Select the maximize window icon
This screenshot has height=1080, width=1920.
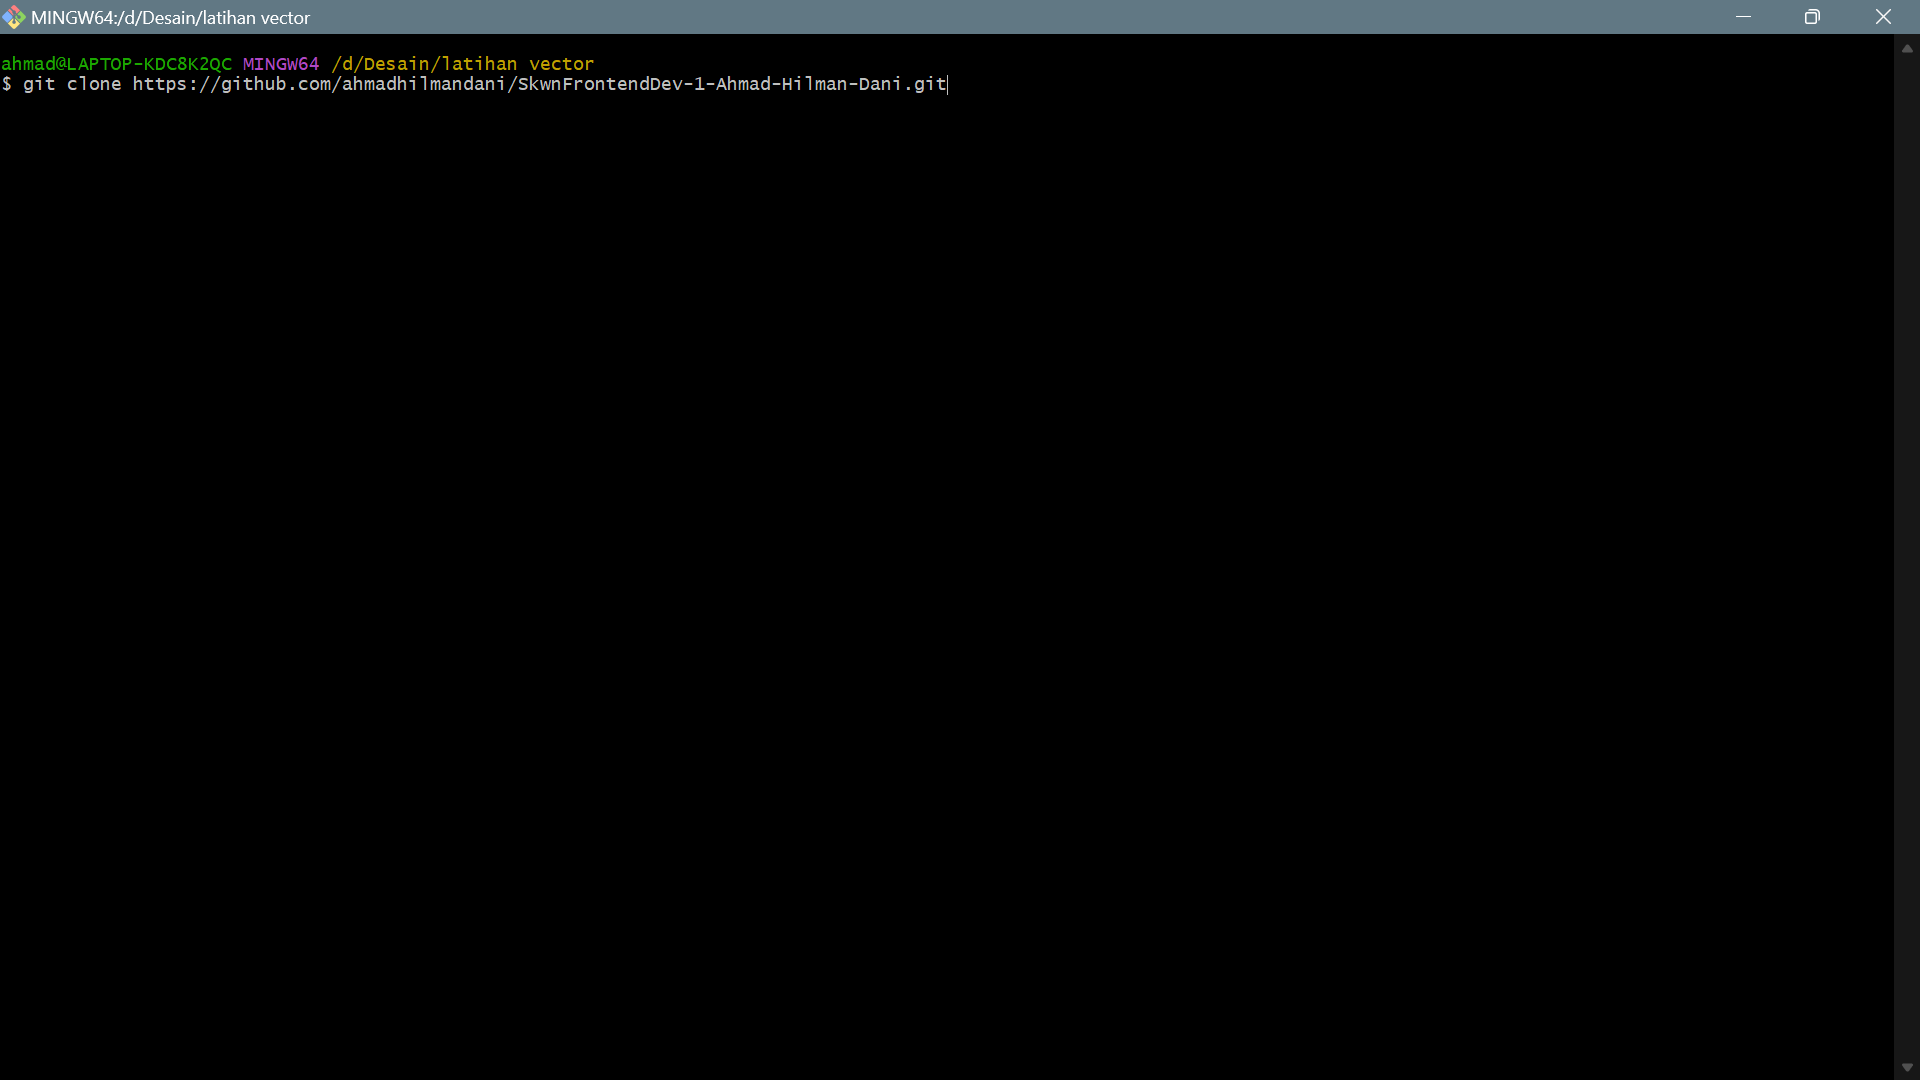(1813, 16)
